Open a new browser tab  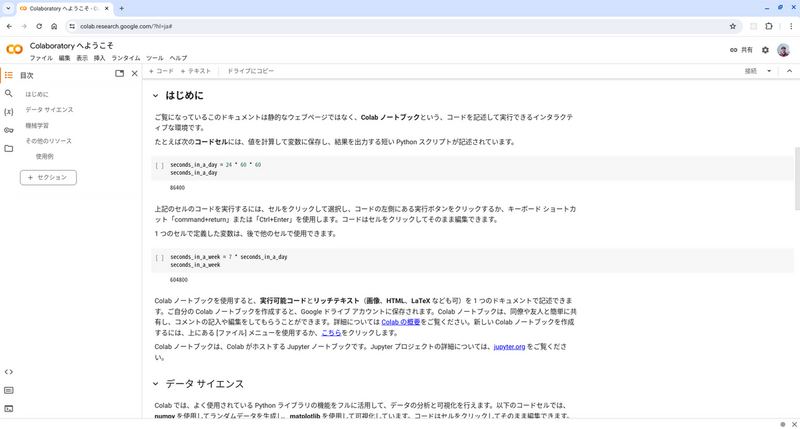pos(121,8)
